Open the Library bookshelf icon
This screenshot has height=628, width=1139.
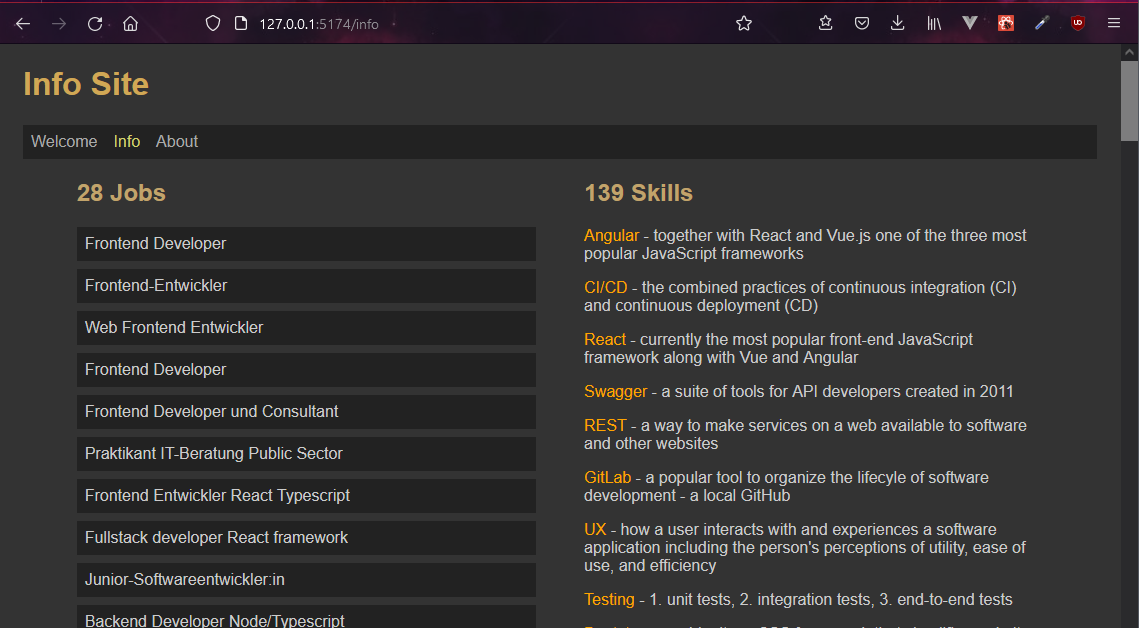[933, 24]
